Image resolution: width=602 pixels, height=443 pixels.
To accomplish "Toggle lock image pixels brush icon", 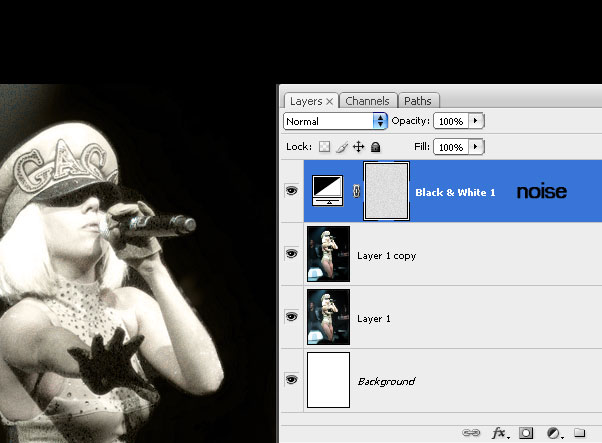I will pyautogui.click(x=342, y=147).
